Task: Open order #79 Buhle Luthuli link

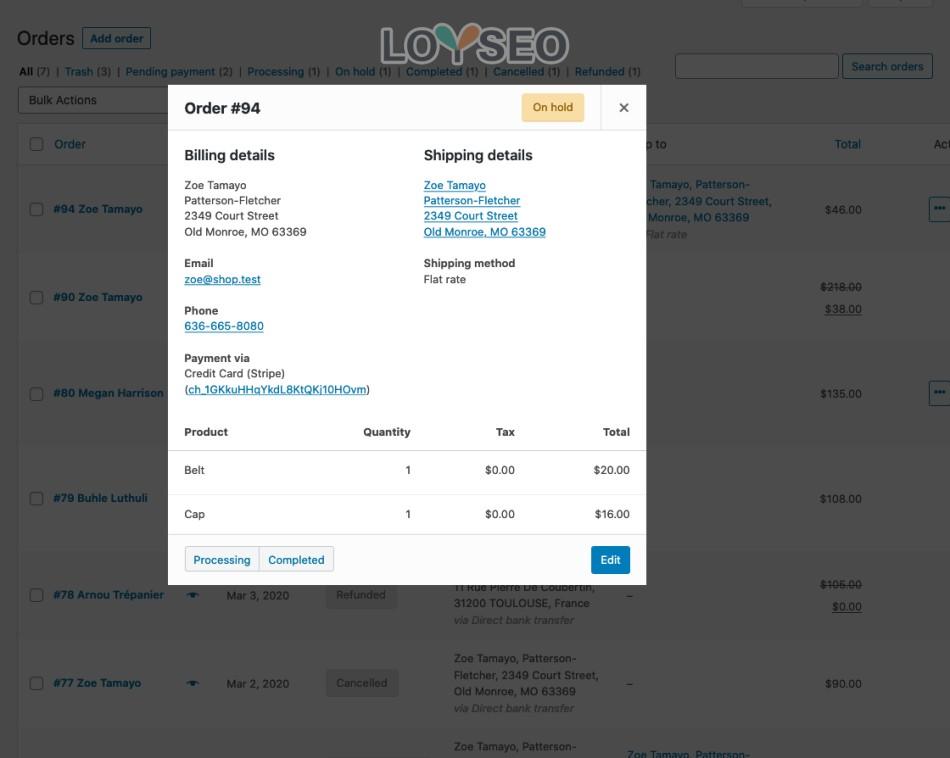Action: coord(101,498)
